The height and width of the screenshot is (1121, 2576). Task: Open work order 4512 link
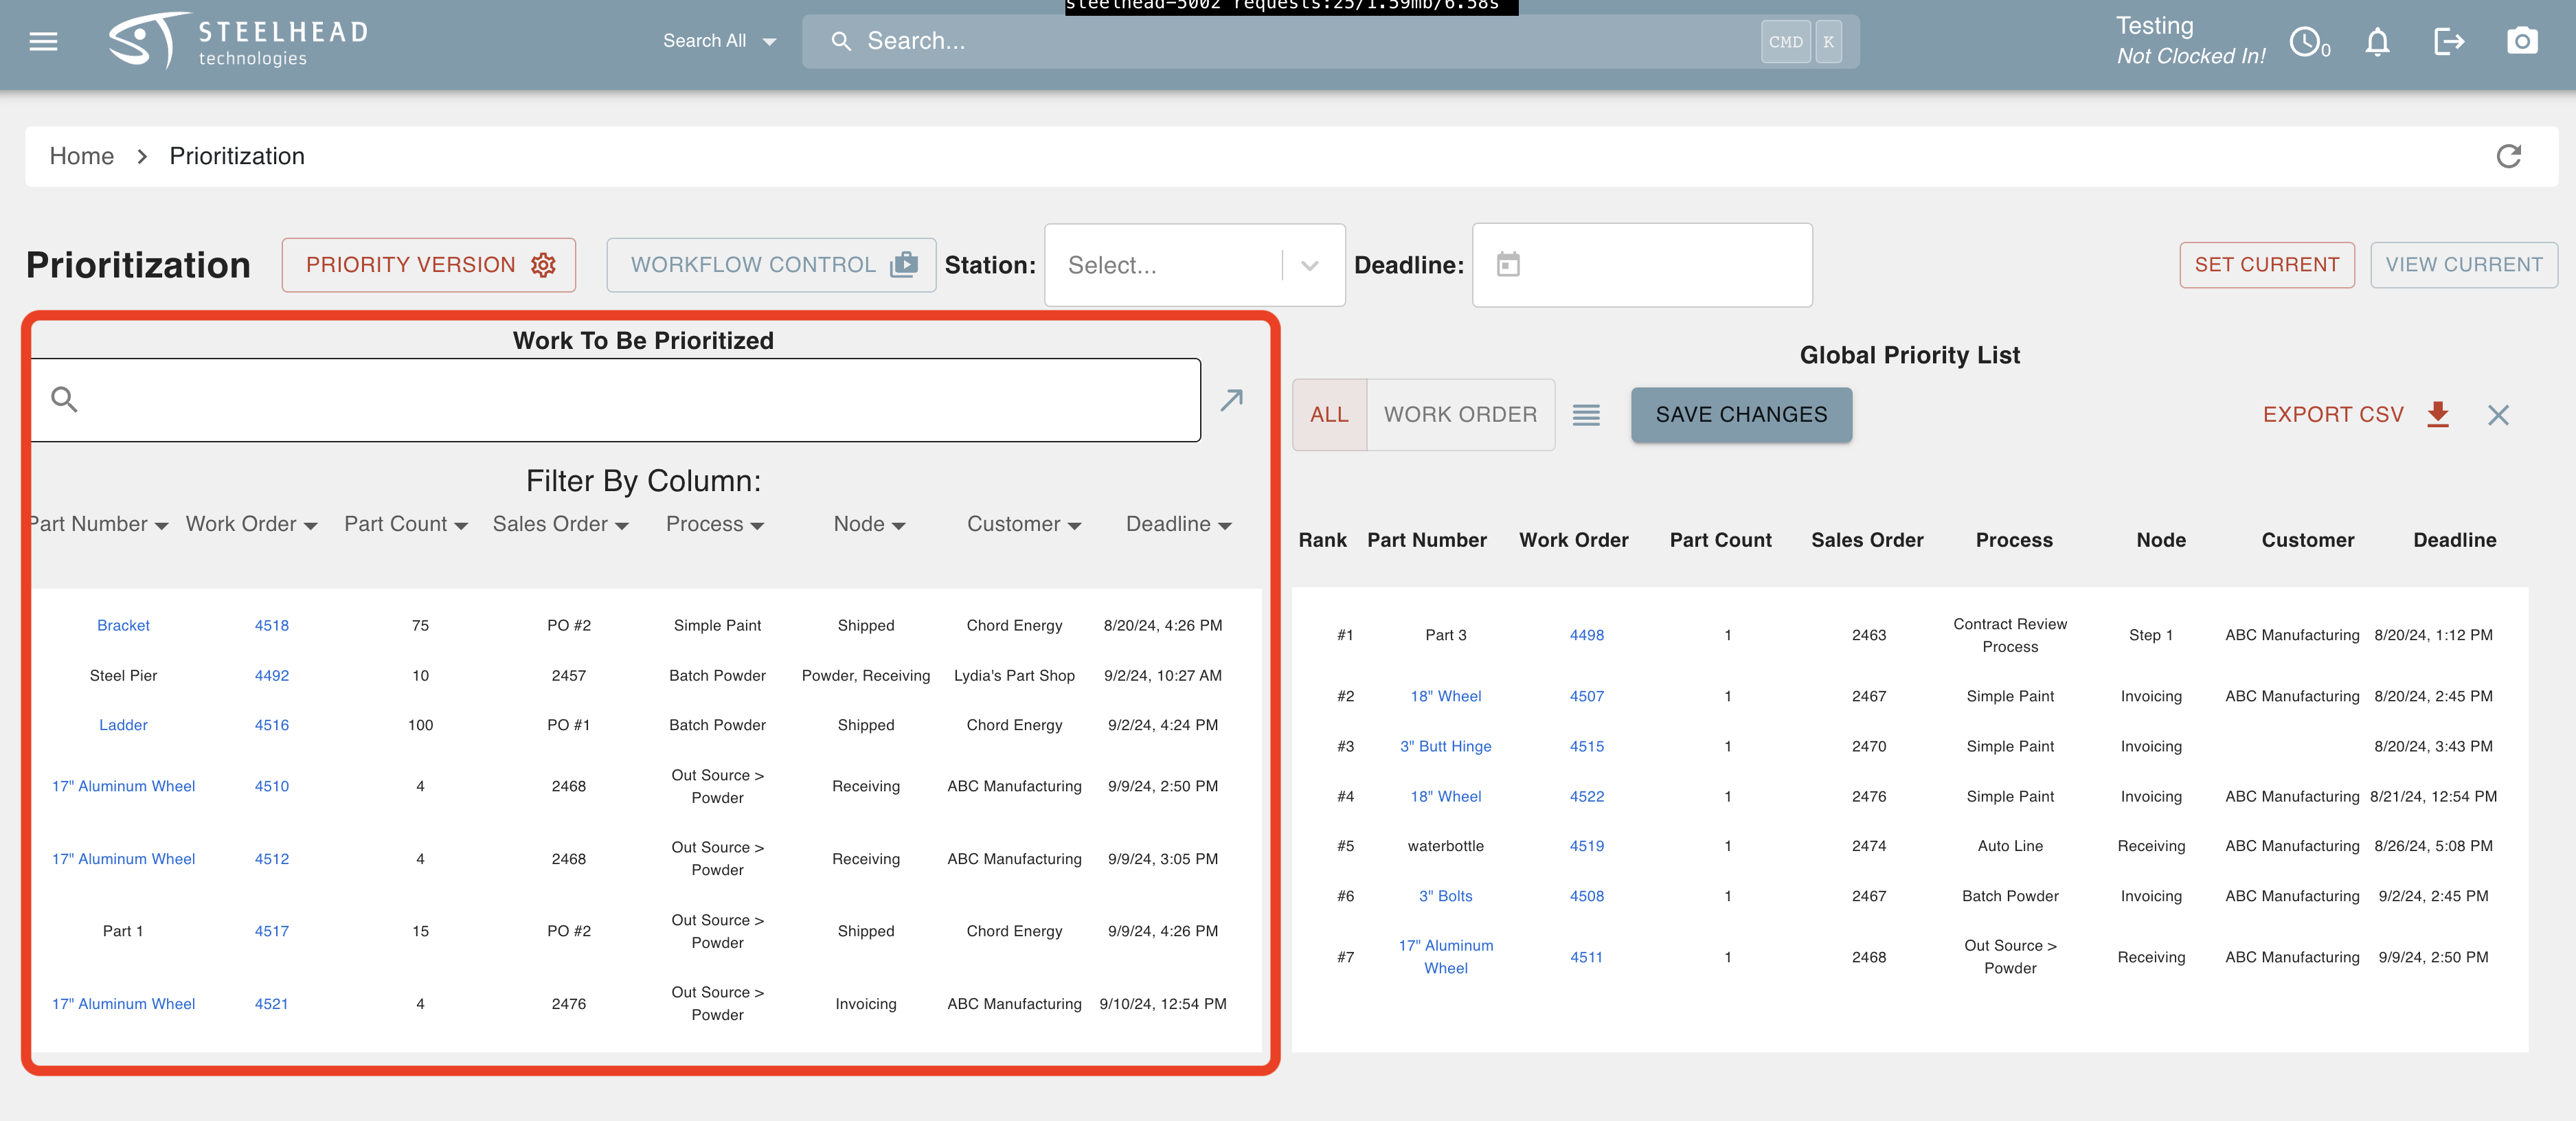(x=271, y=859)
